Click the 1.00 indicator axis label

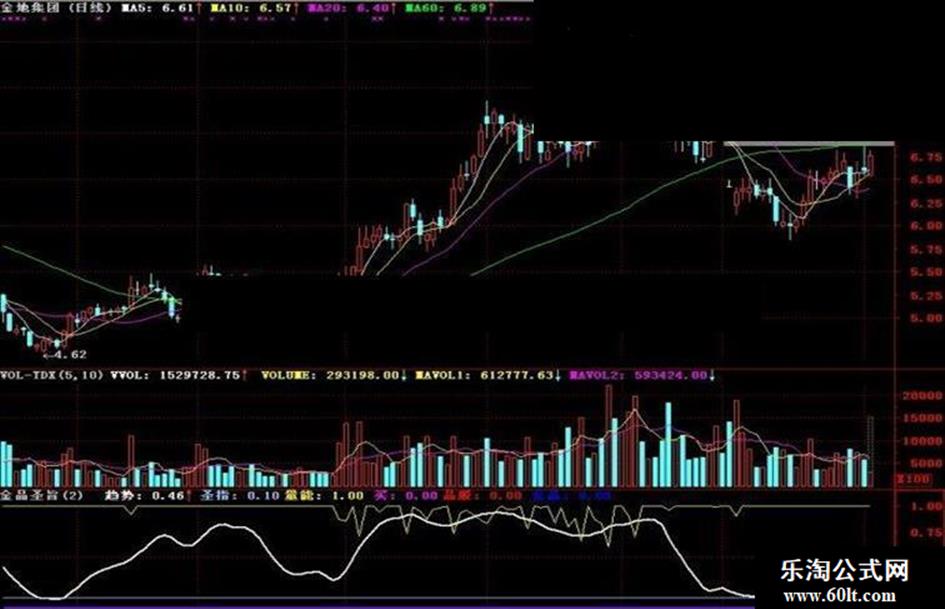pos(926,506)
